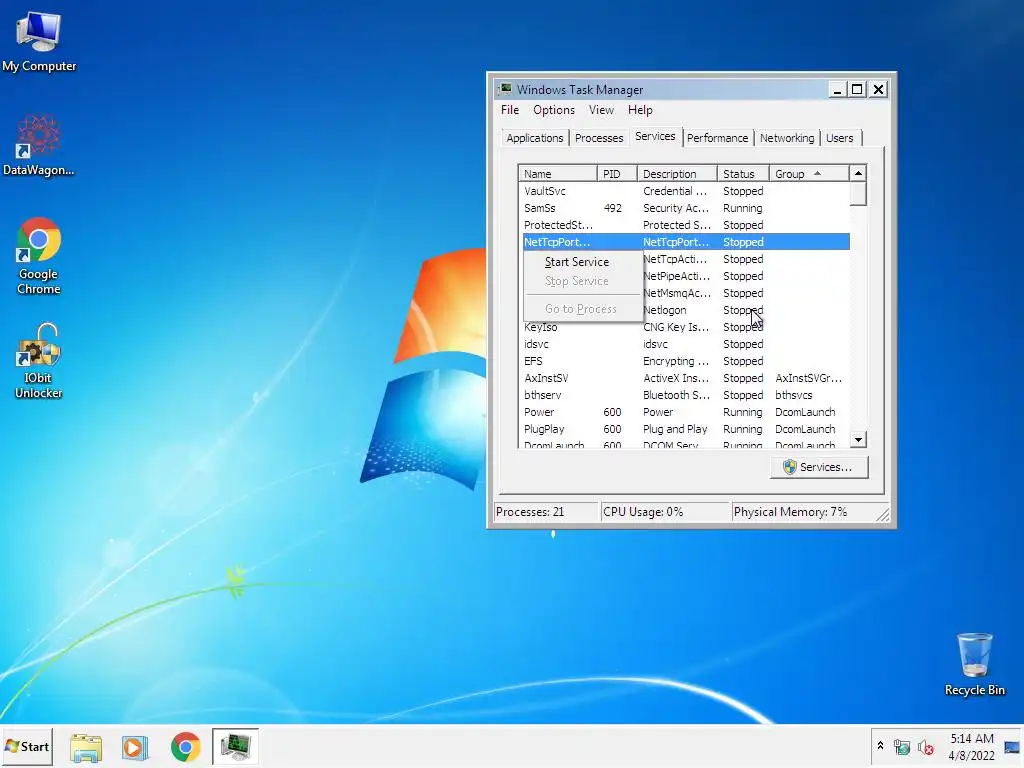The height and width of the screenshot is (768, 1024).
Task: Minimize the Task Manager window
Action: (837, 89)
